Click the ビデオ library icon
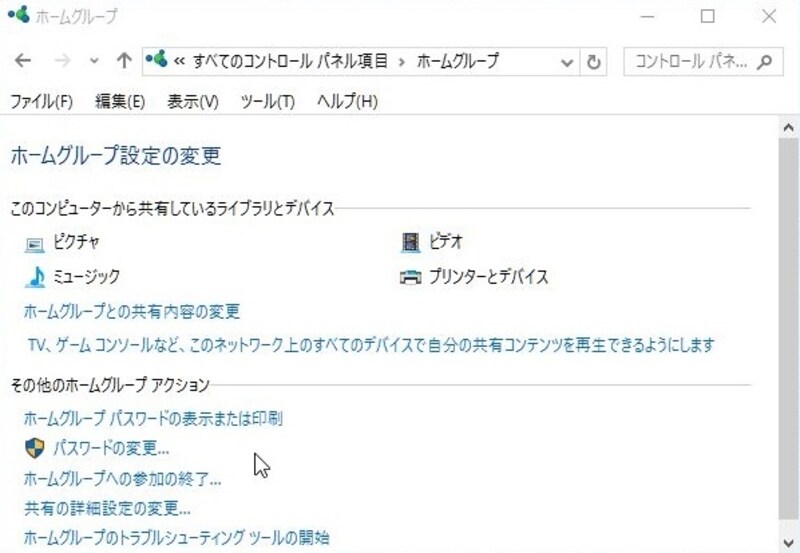The width and height of the screenshot is (800, 553). click(410, 242)
